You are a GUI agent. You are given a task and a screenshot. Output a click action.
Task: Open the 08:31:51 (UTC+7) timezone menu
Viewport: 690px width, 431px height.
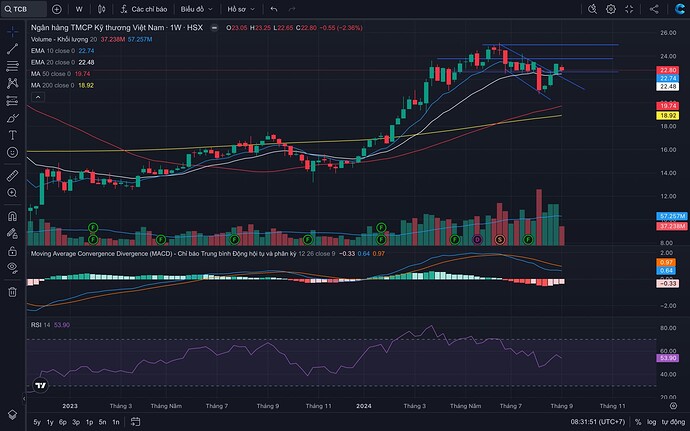pyautogui.click(x=598, y=422)
